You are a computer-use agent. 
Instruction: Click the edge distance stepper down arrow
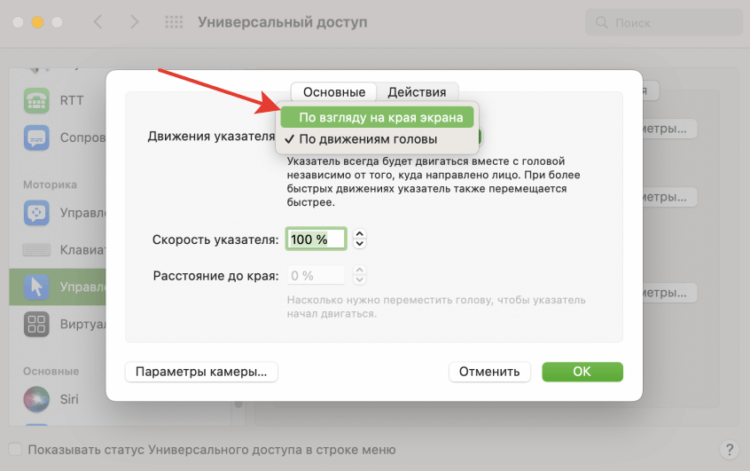(x=360, y=280)
